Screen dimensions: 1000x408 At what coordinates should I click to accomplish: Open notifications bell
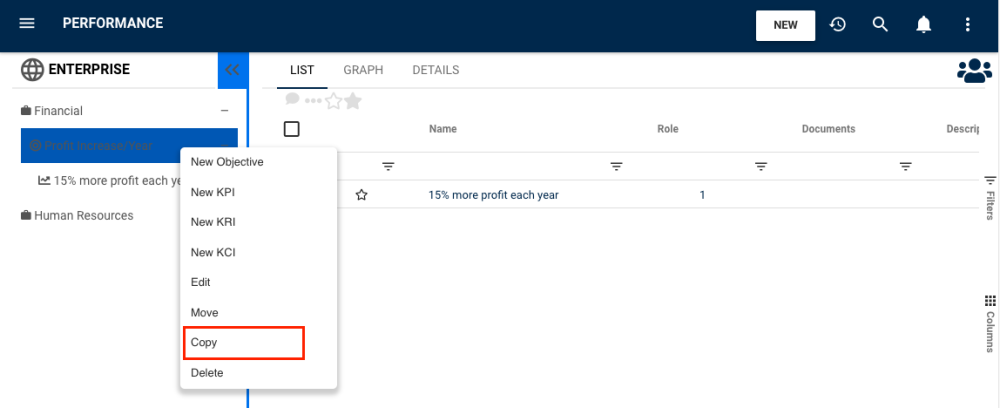coord(924,24)
